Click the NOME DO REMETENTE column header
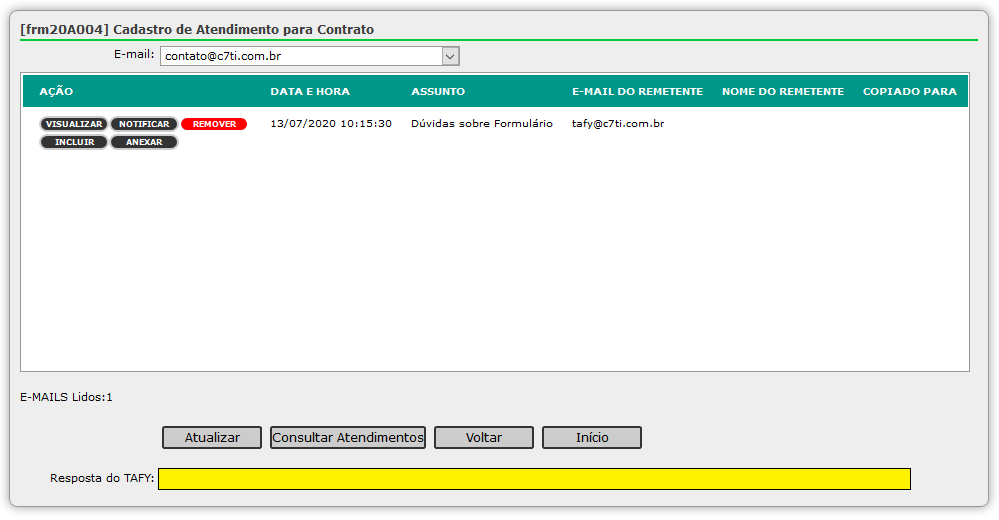The height and width of the screenshot is (520, 999). pos(783,91)
